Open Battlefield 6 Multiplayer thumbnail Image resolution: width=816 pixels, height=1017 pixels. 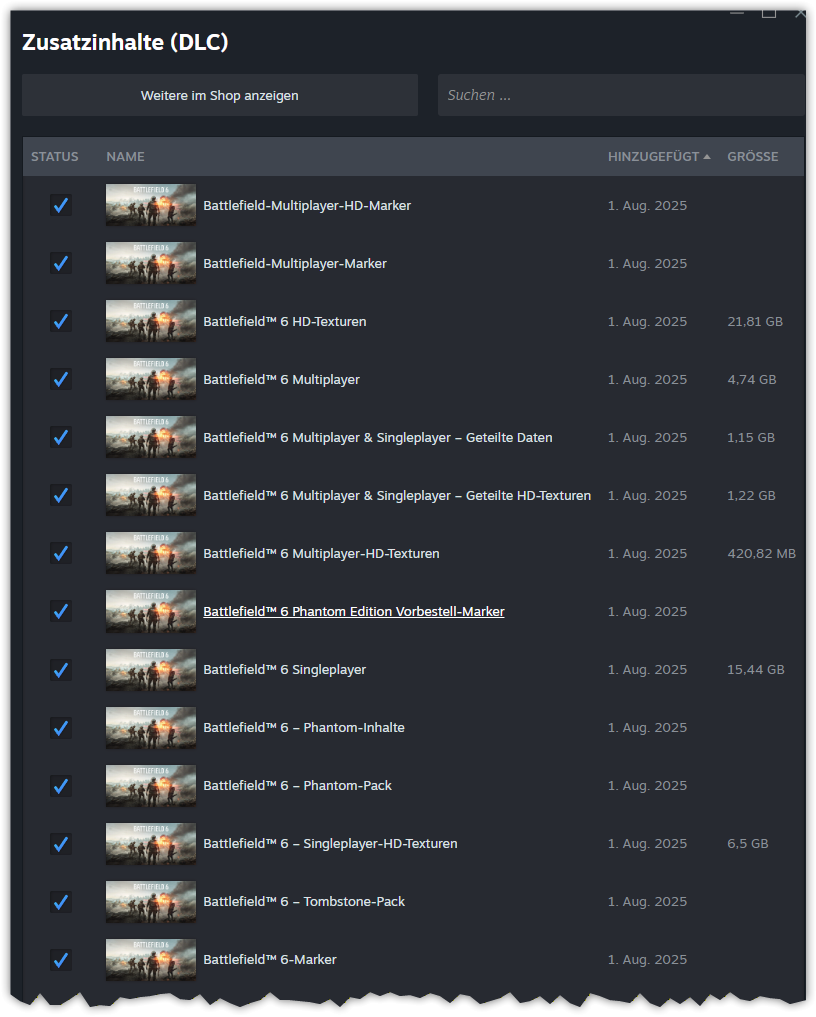150,379
